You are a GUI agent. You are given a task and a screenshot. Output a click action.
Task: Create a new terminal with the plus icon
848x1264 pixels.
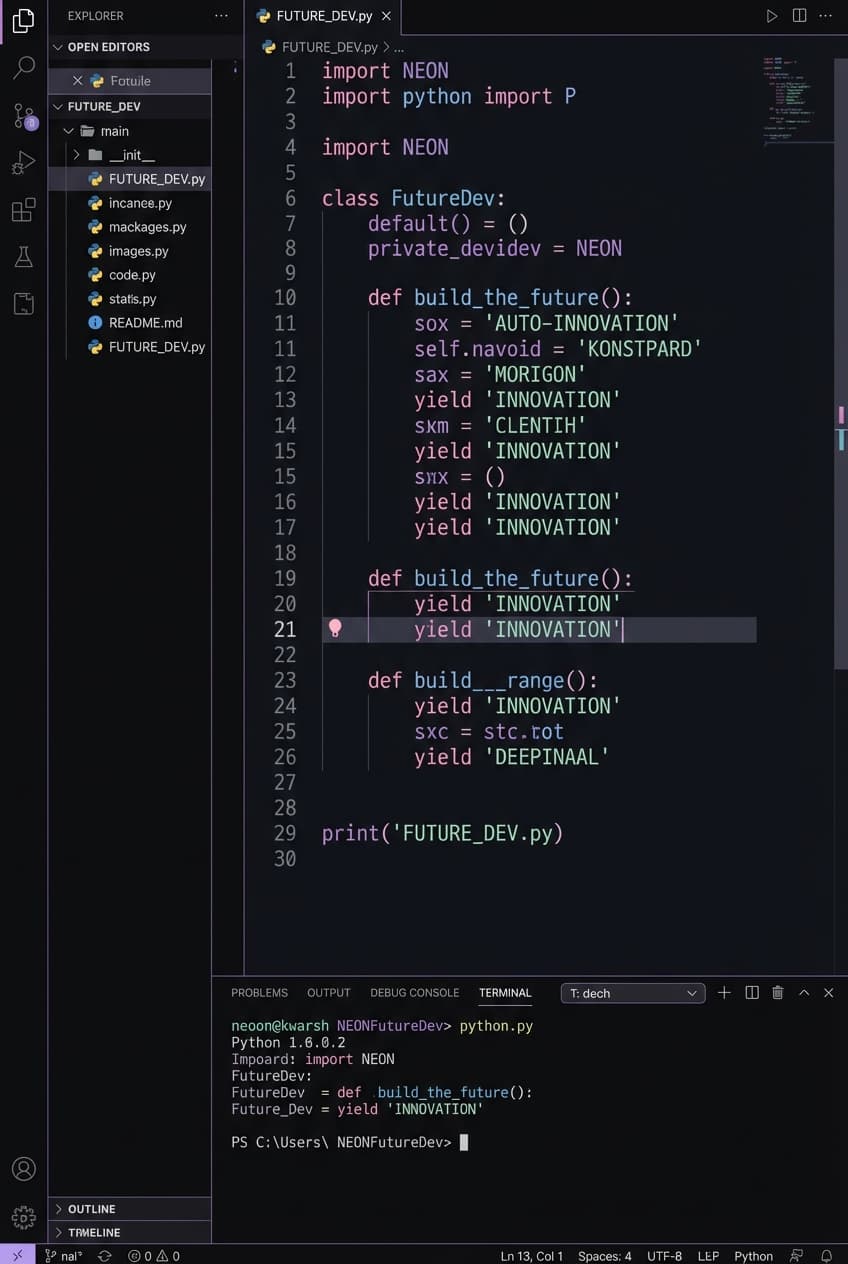(x=724, y=993)
